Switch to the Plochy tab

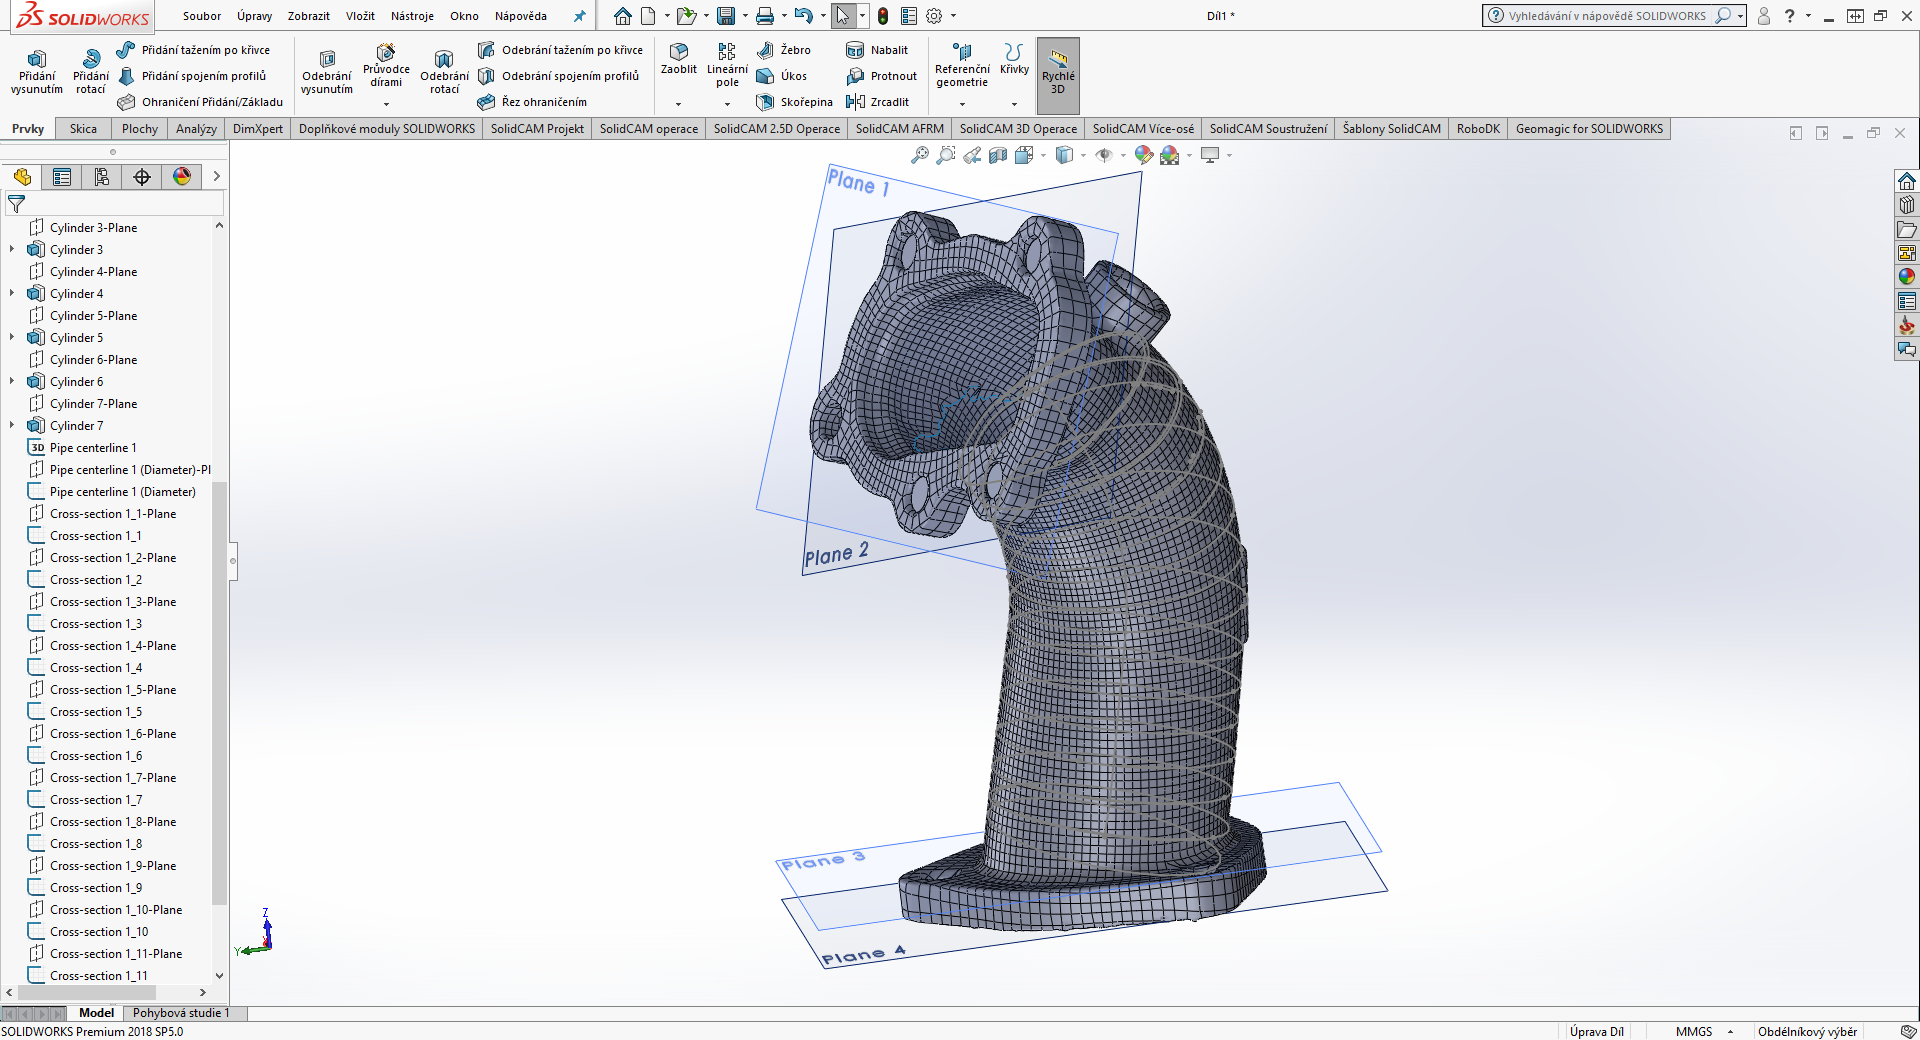click(140, 129)
